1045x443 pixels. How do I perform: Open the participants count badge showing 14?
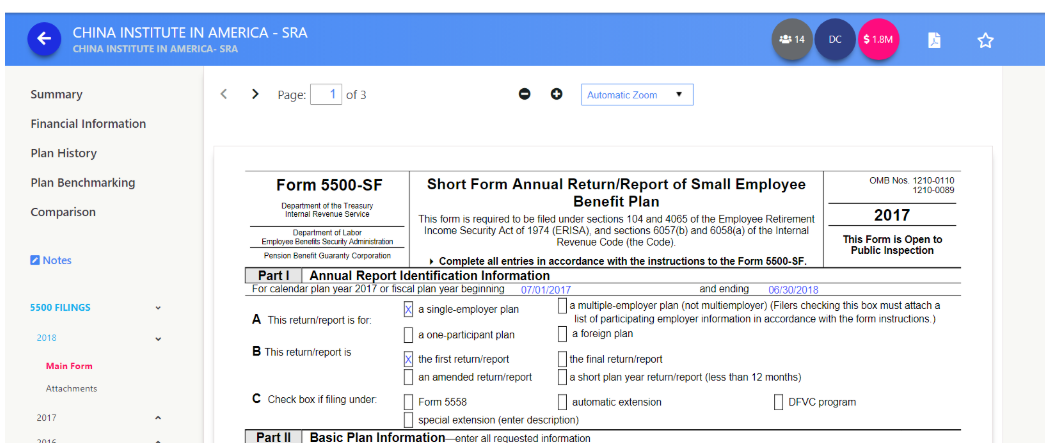pyautogui.click(x=791, y=39)
